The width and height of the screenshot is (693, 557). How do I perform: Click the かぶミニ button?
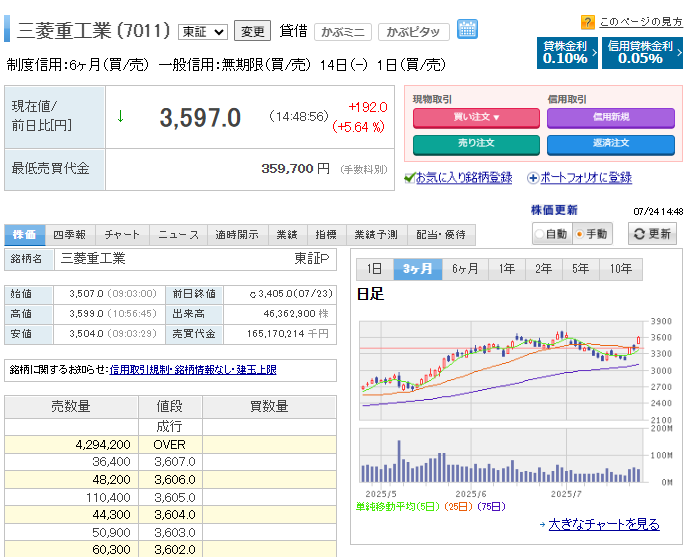[x=343, y=32]
